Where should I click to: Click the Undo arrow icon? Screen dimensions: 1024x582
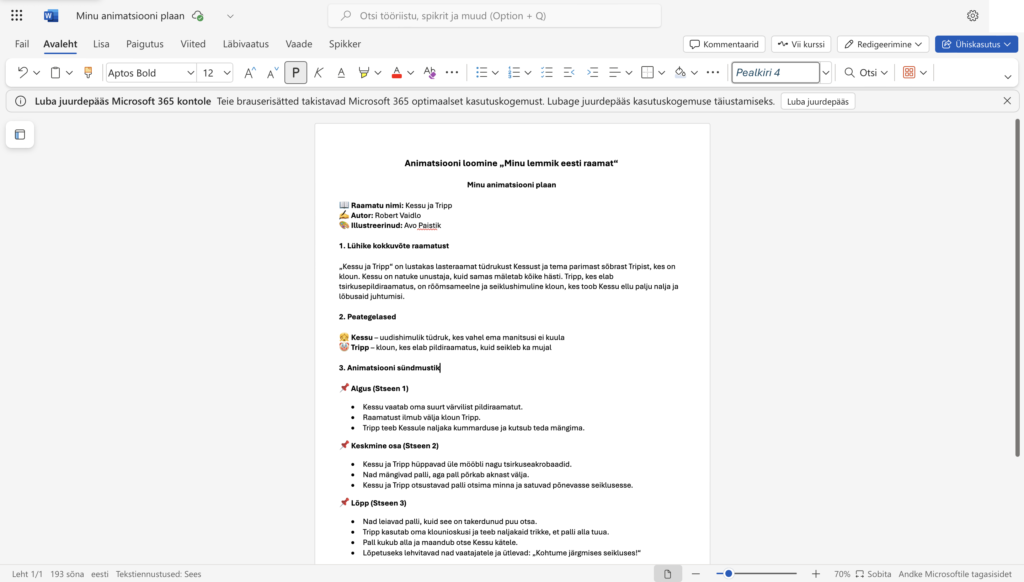tap(22, 73)
